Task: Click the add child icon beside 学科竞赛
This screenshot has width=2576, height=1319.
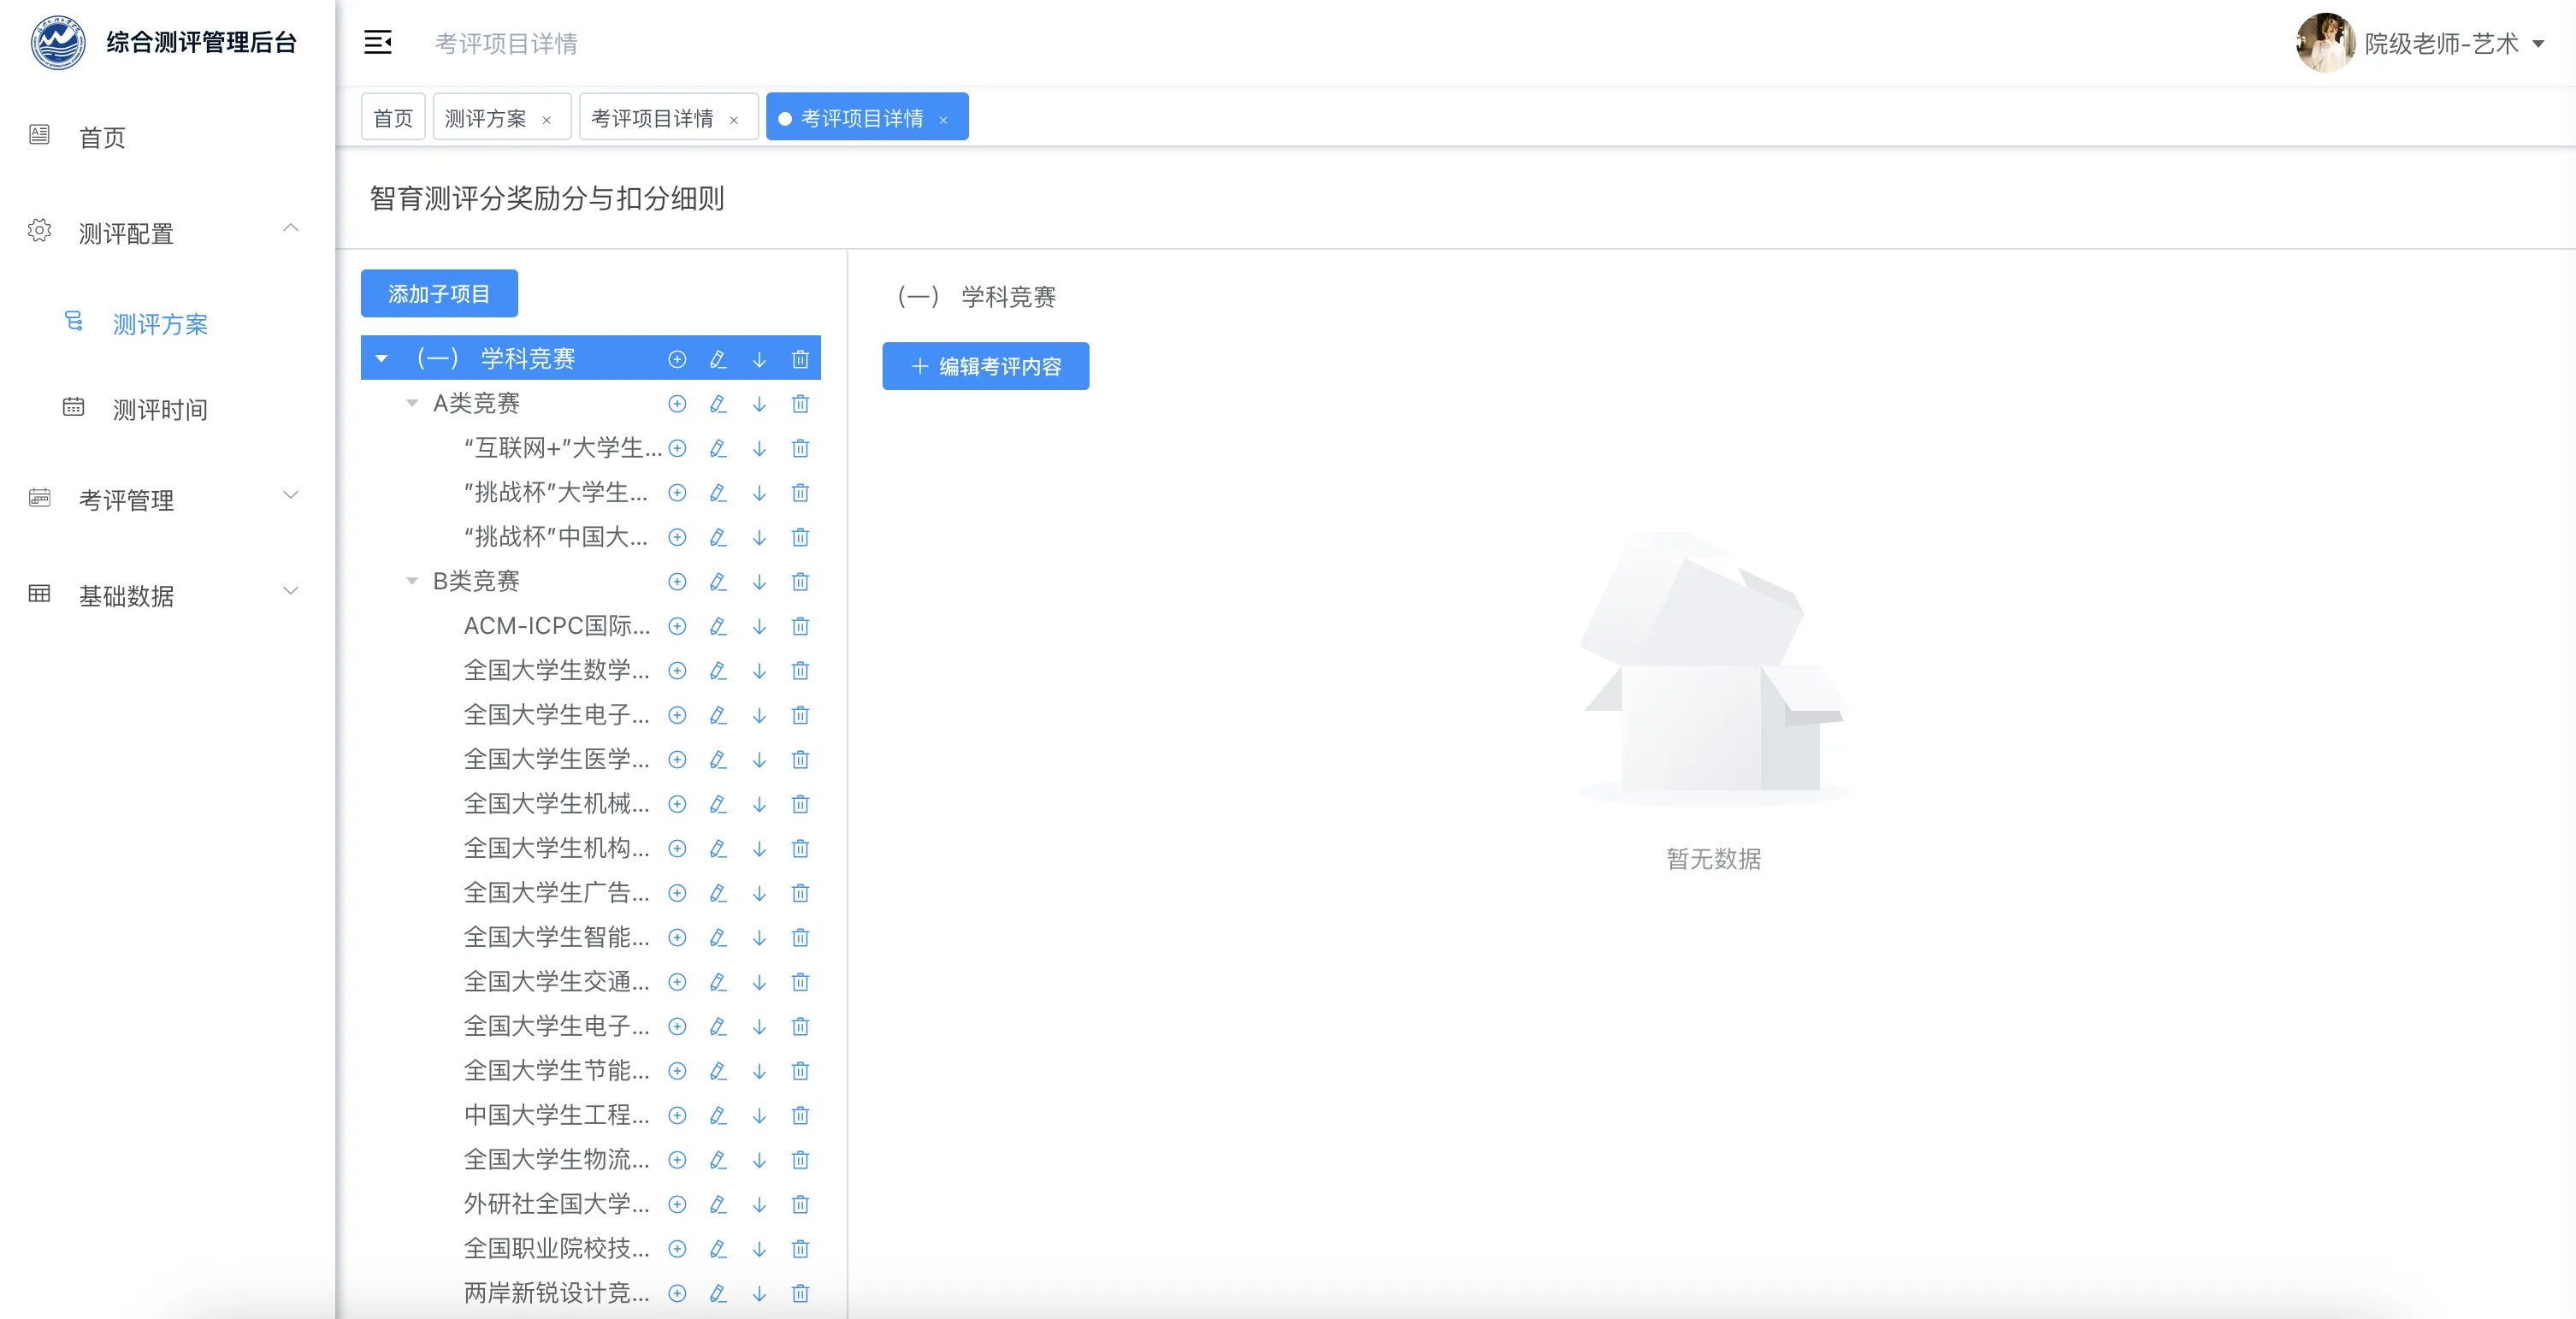Action: [677, 358]
